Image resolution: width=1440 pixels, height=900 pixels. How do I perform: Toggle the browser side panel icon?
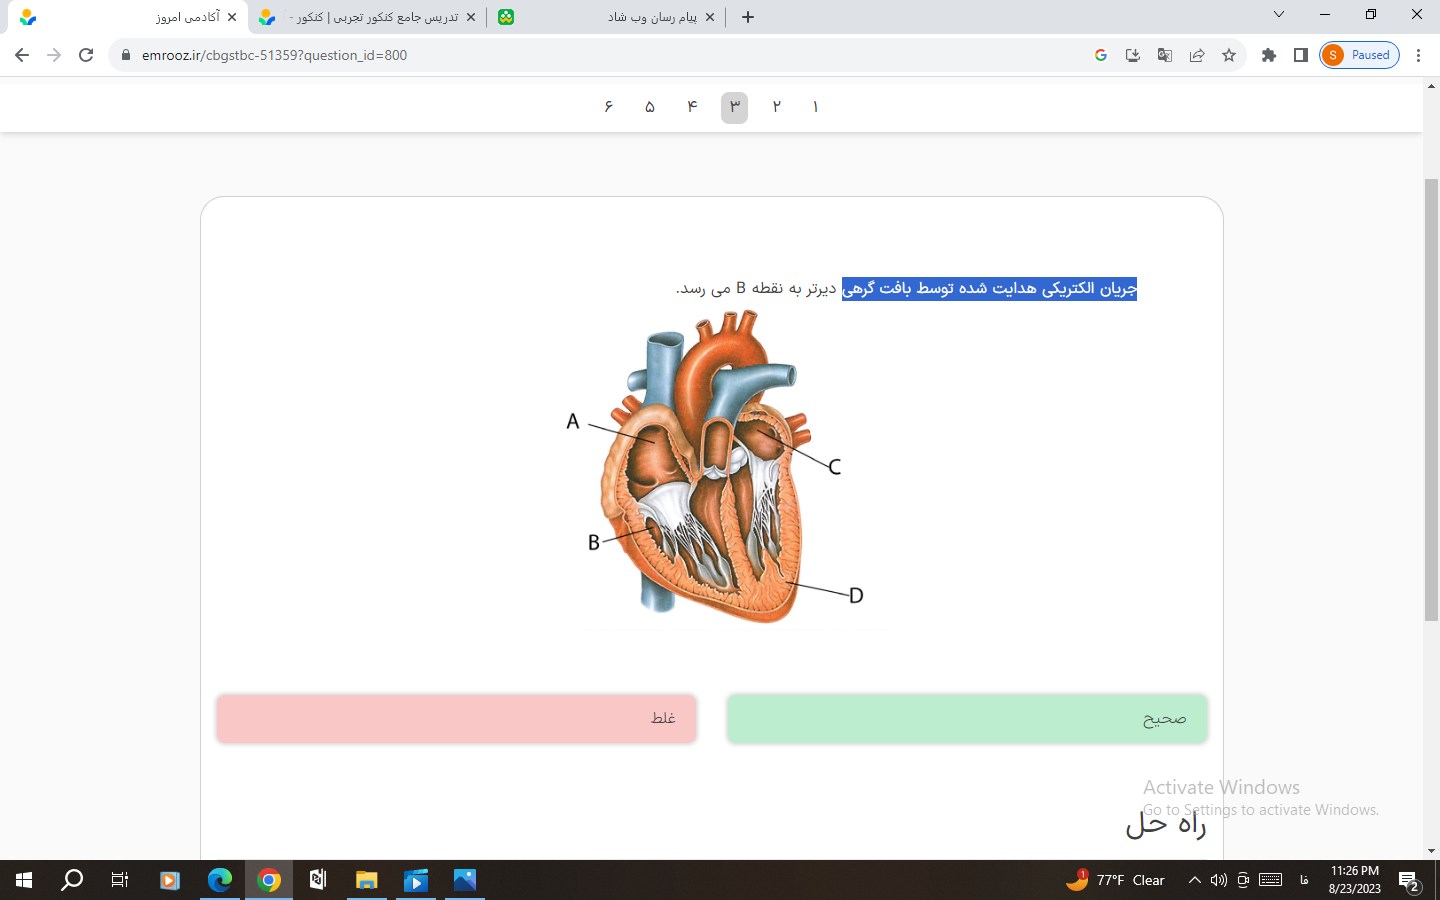[x=1300, y=55]
